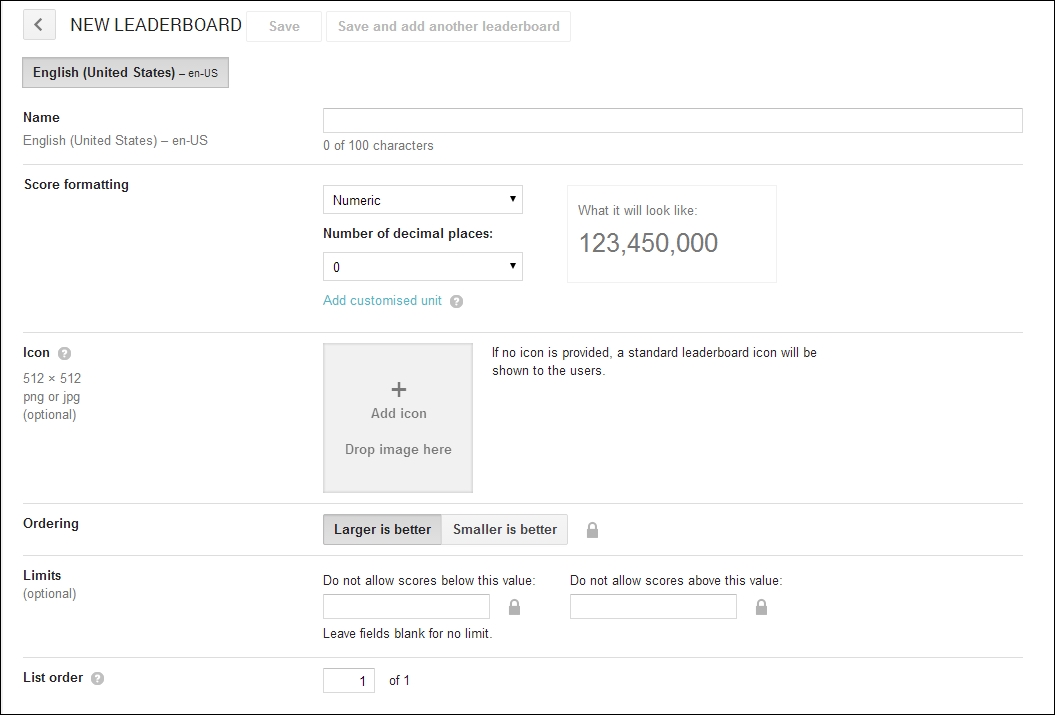
Task: Focus the scores below this value field
Action: (406, 607)
